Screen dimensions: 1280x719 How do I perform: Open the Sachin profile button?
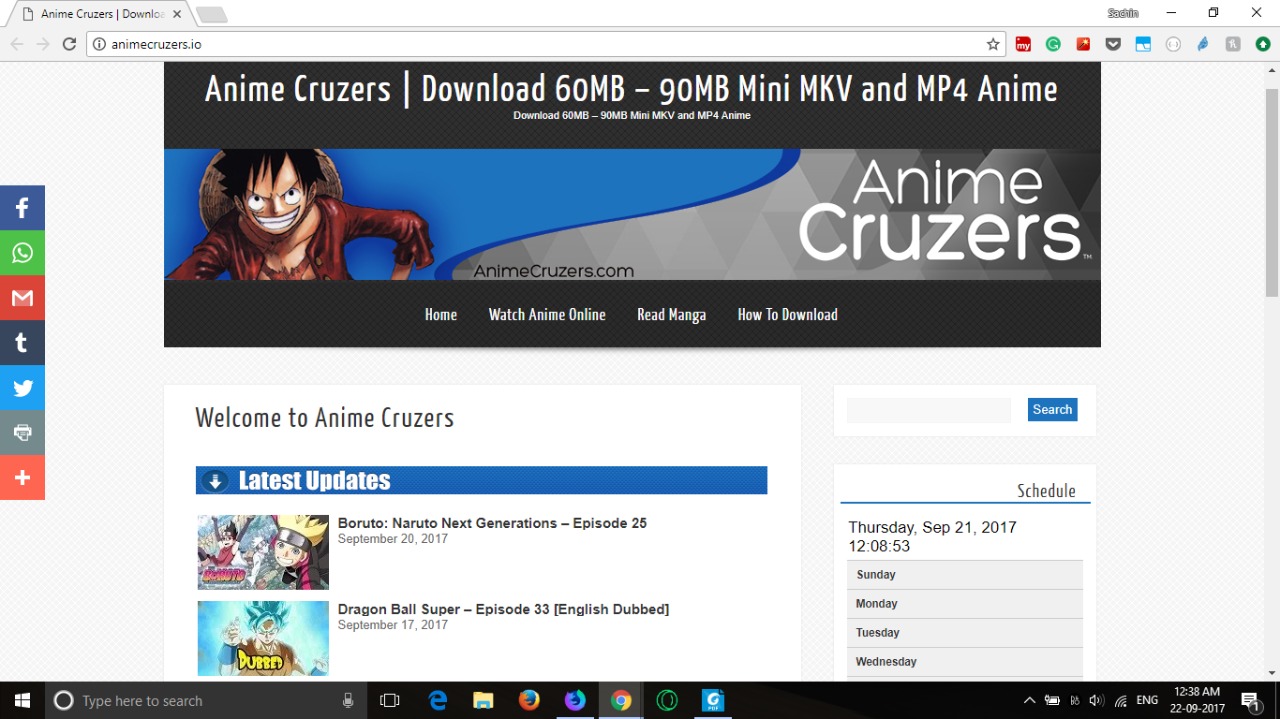[x=1123, y=13]
